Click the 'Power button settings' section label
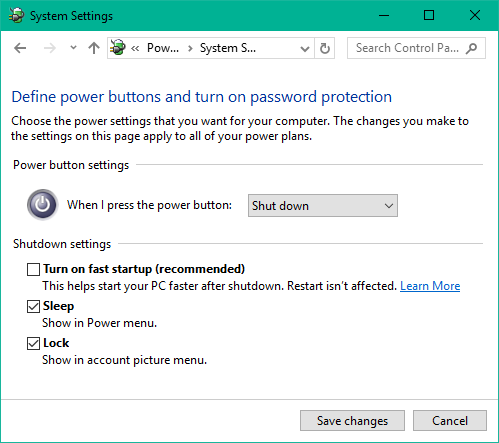The height and width of the screenshot is (443, 499). [x=71, y=165]
